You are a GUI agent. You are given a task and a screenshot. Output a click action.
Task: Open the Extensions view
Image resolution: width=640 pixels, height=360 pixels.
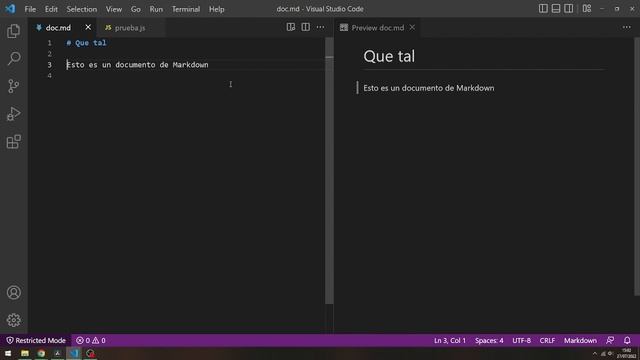tap(13, 142)
